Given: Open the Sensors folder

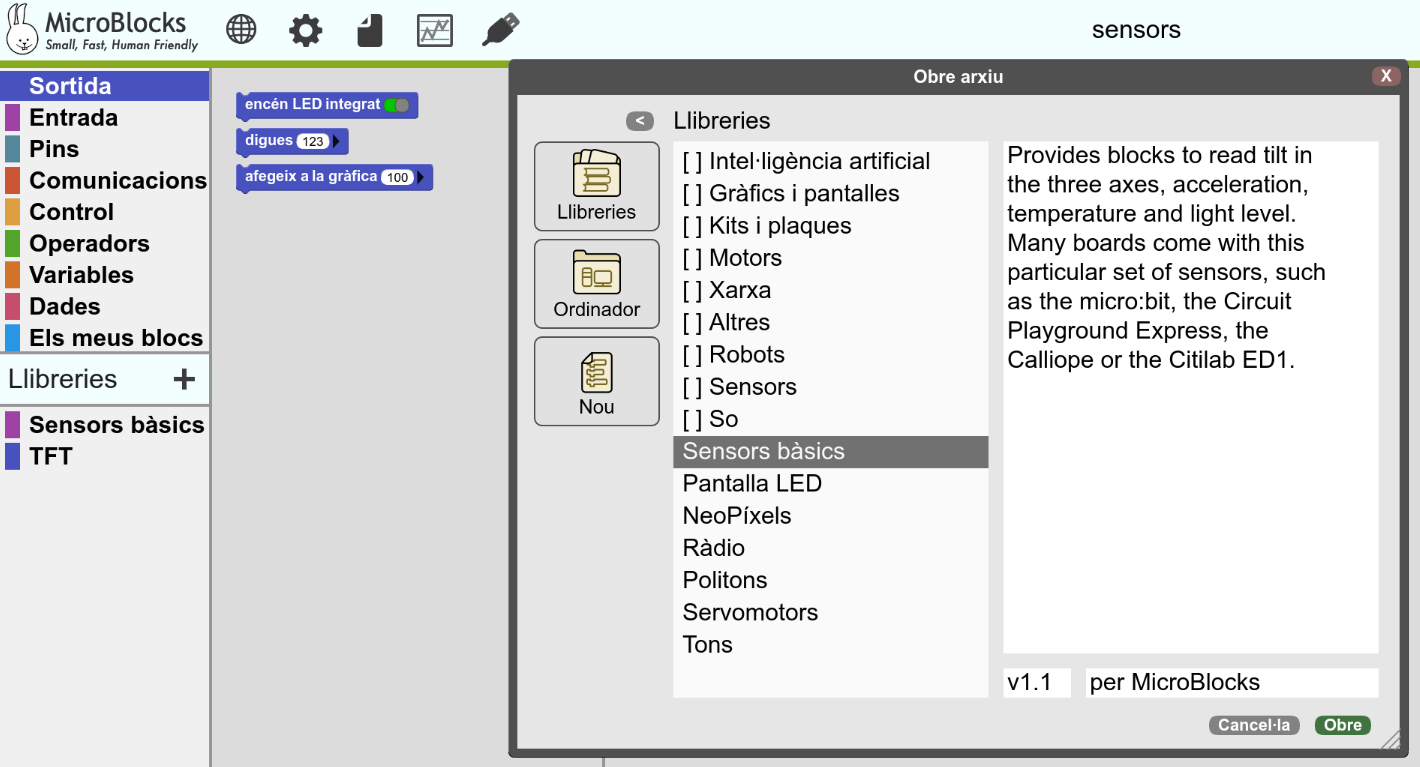Looking at the screenshot, I should point(830,386).
